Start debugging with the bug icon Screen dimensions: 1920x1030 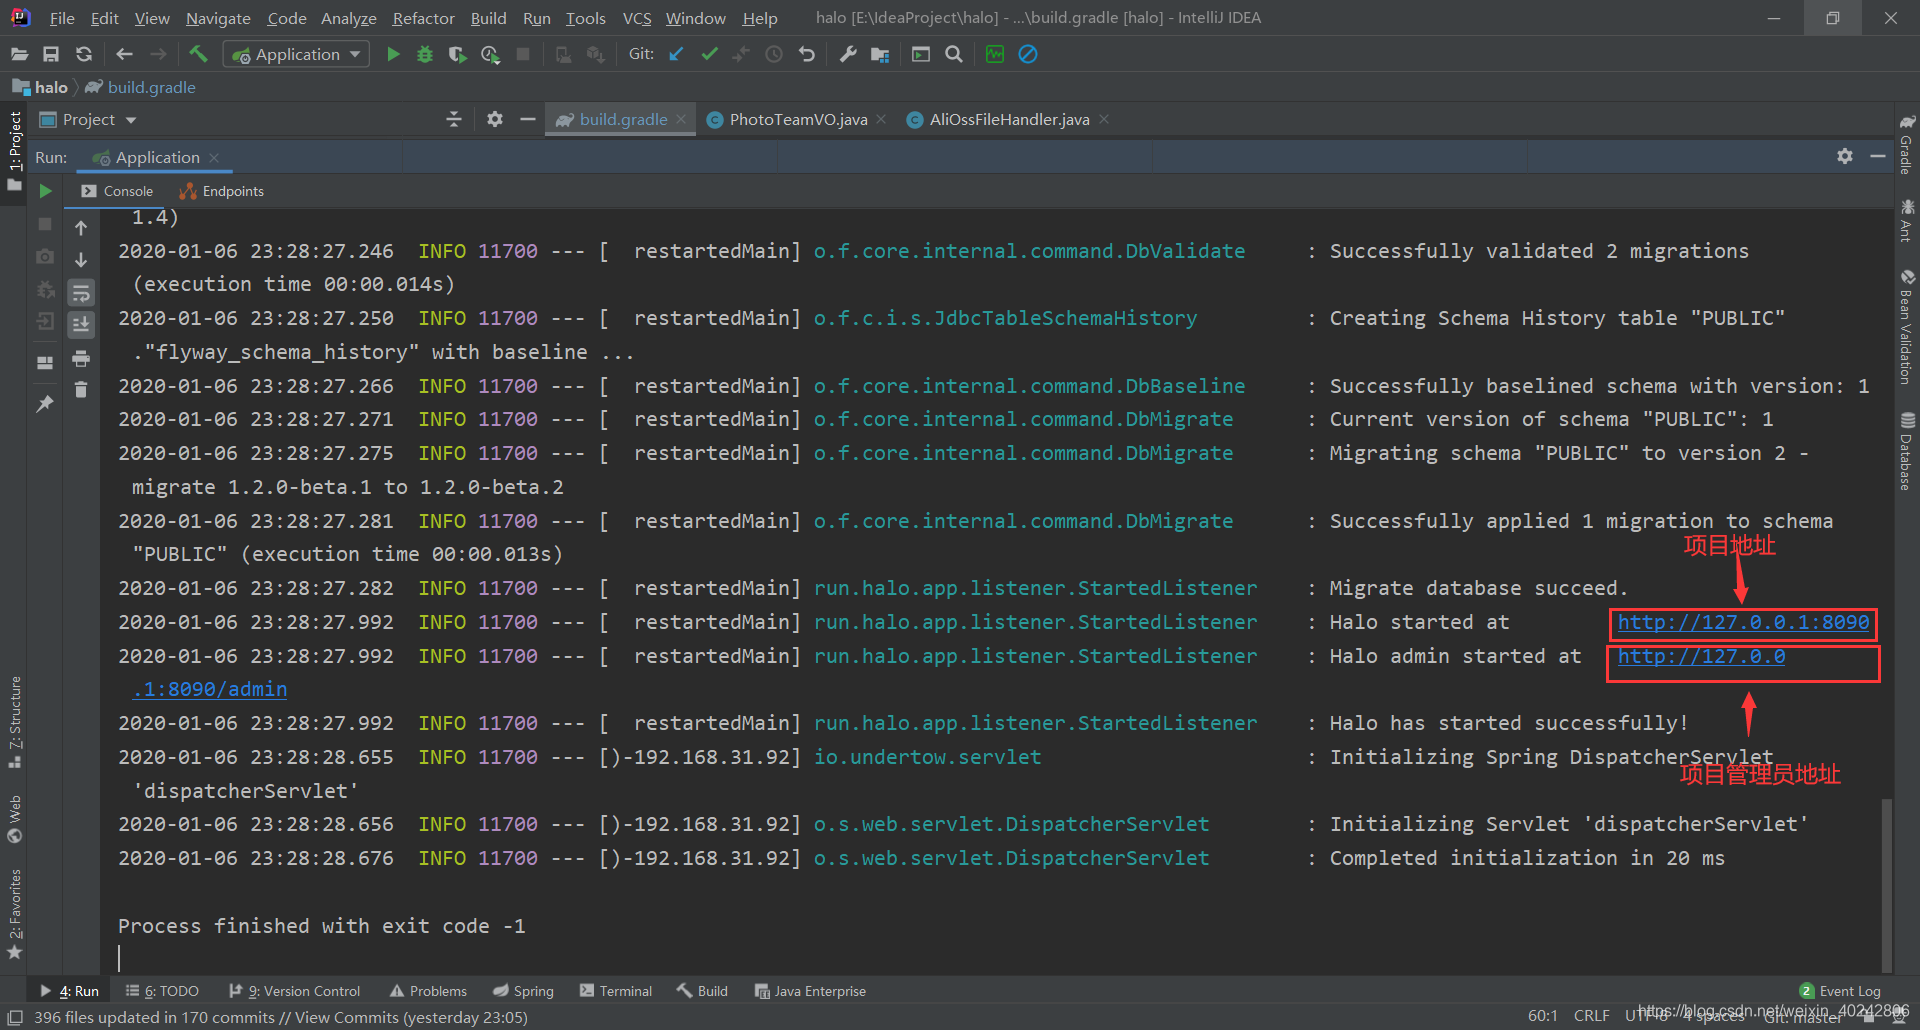coord(425,54)
